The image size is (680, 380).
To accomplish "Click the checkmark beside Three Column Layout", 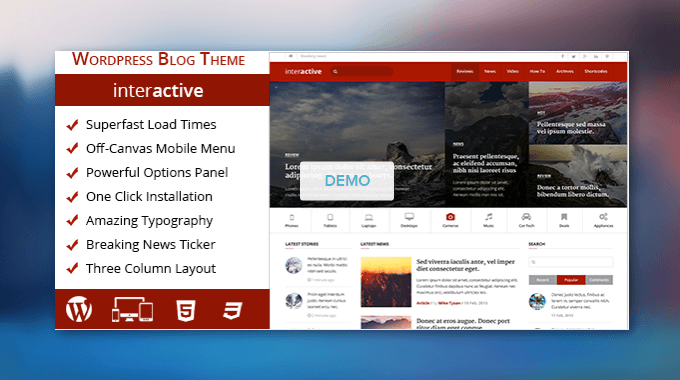I will [72, 269].
